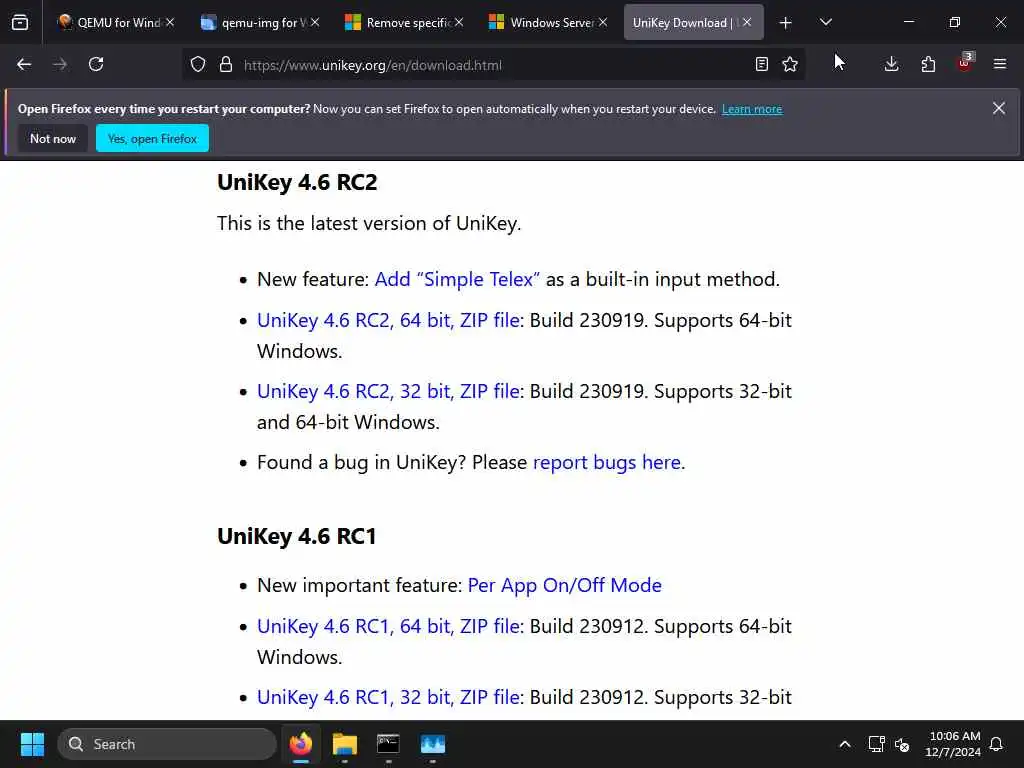Open Firefox View icon at tab strip start
1024x768 pixels.
click(20, 22)
